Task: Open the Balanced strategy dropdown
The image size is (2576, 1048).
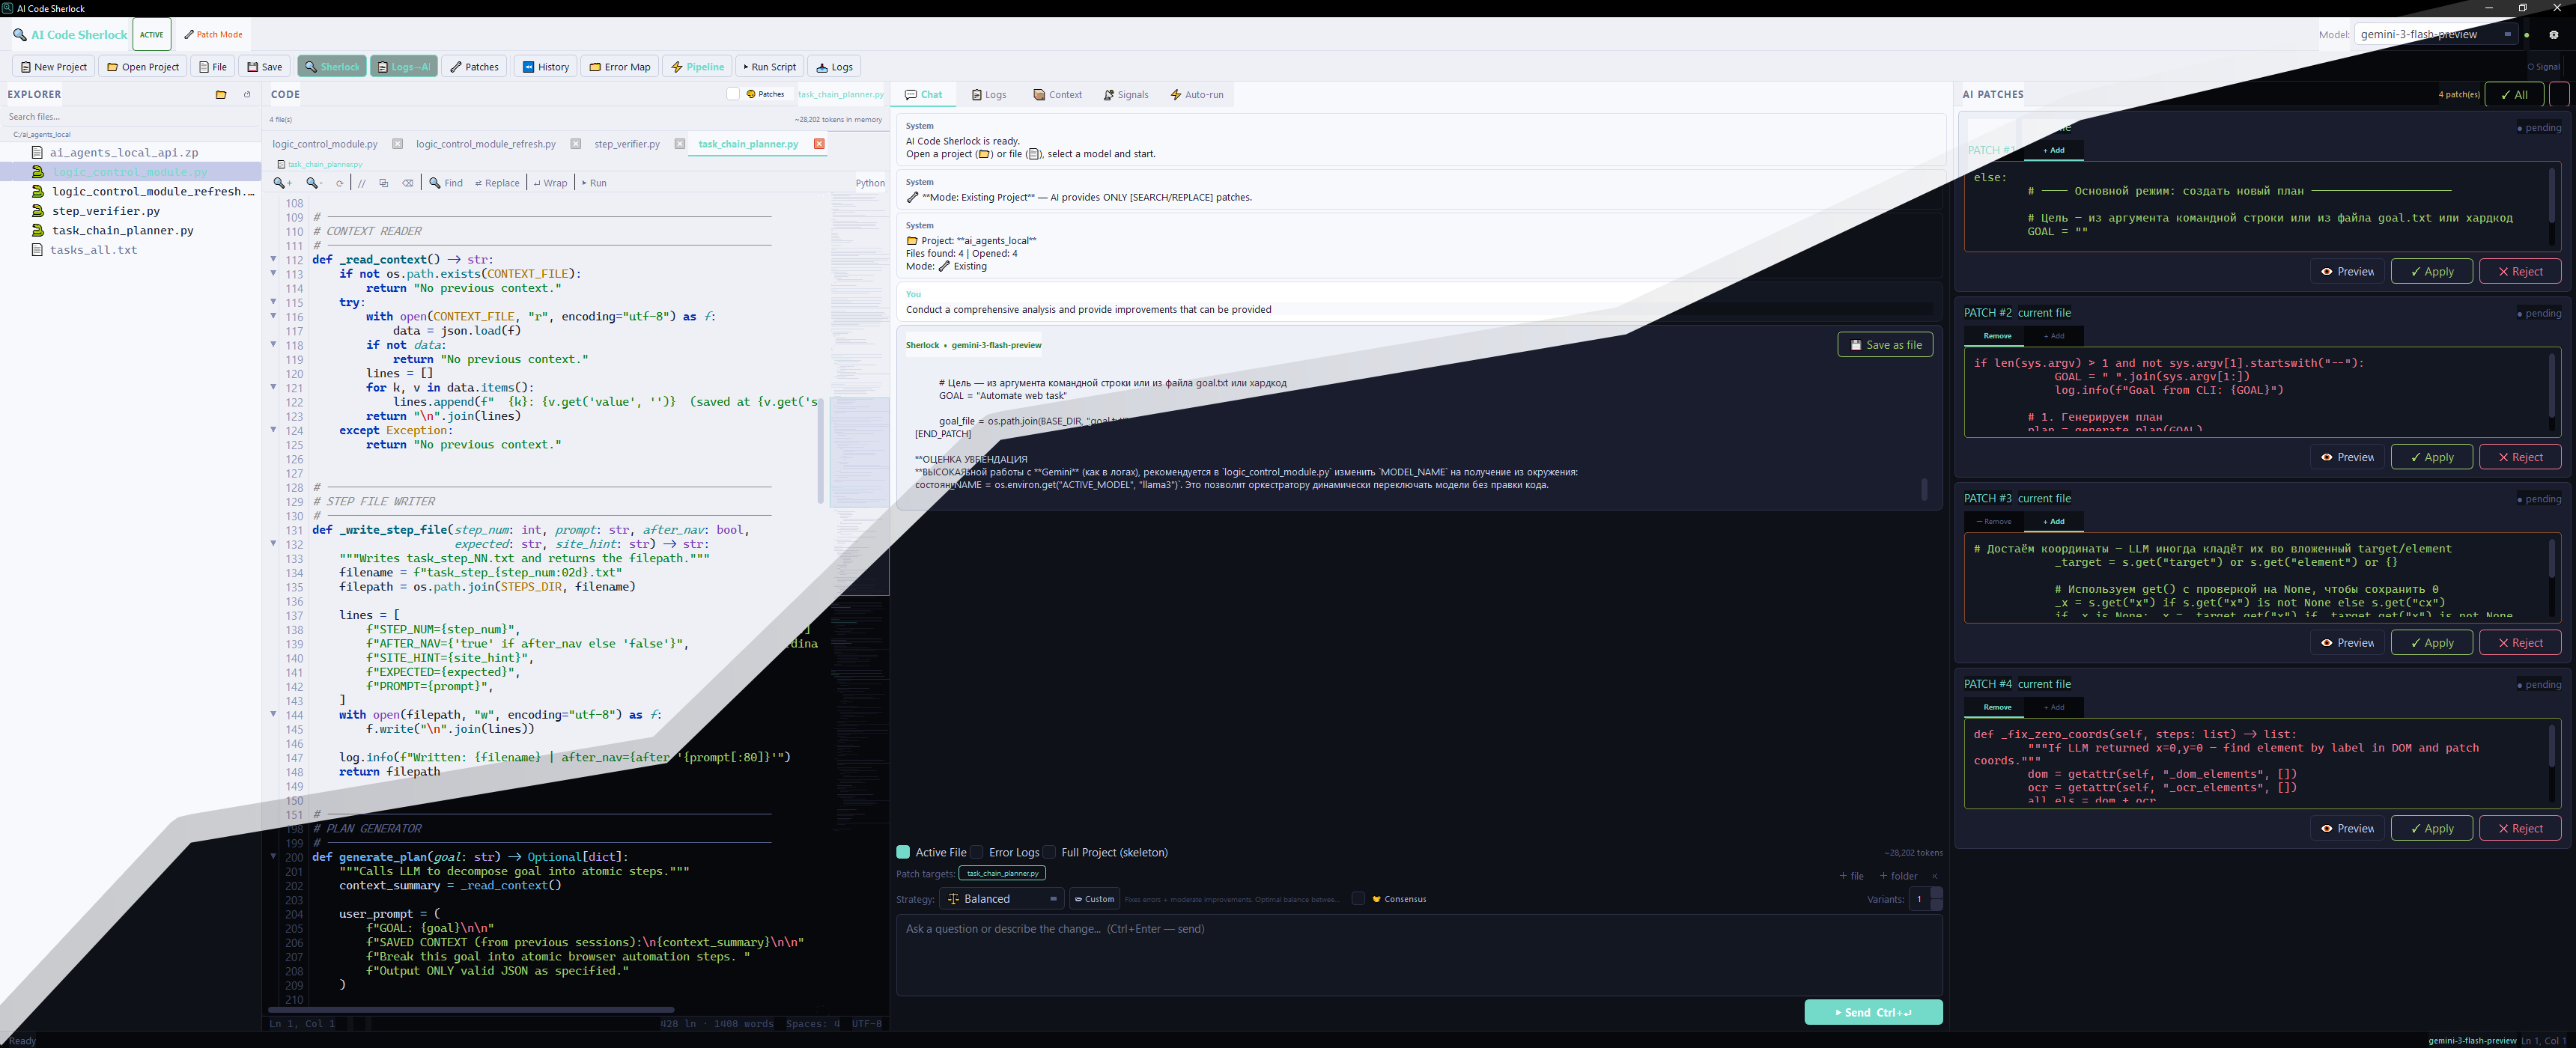Action: (1002, 898)
